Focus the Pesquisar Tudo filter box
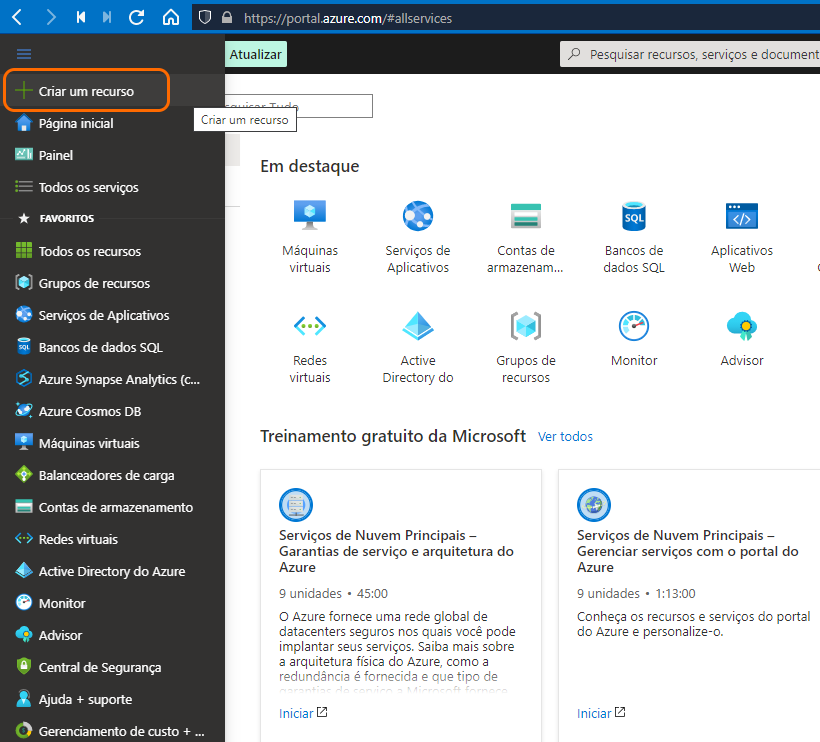The image size is (820, 742). [x=299, y=106]
